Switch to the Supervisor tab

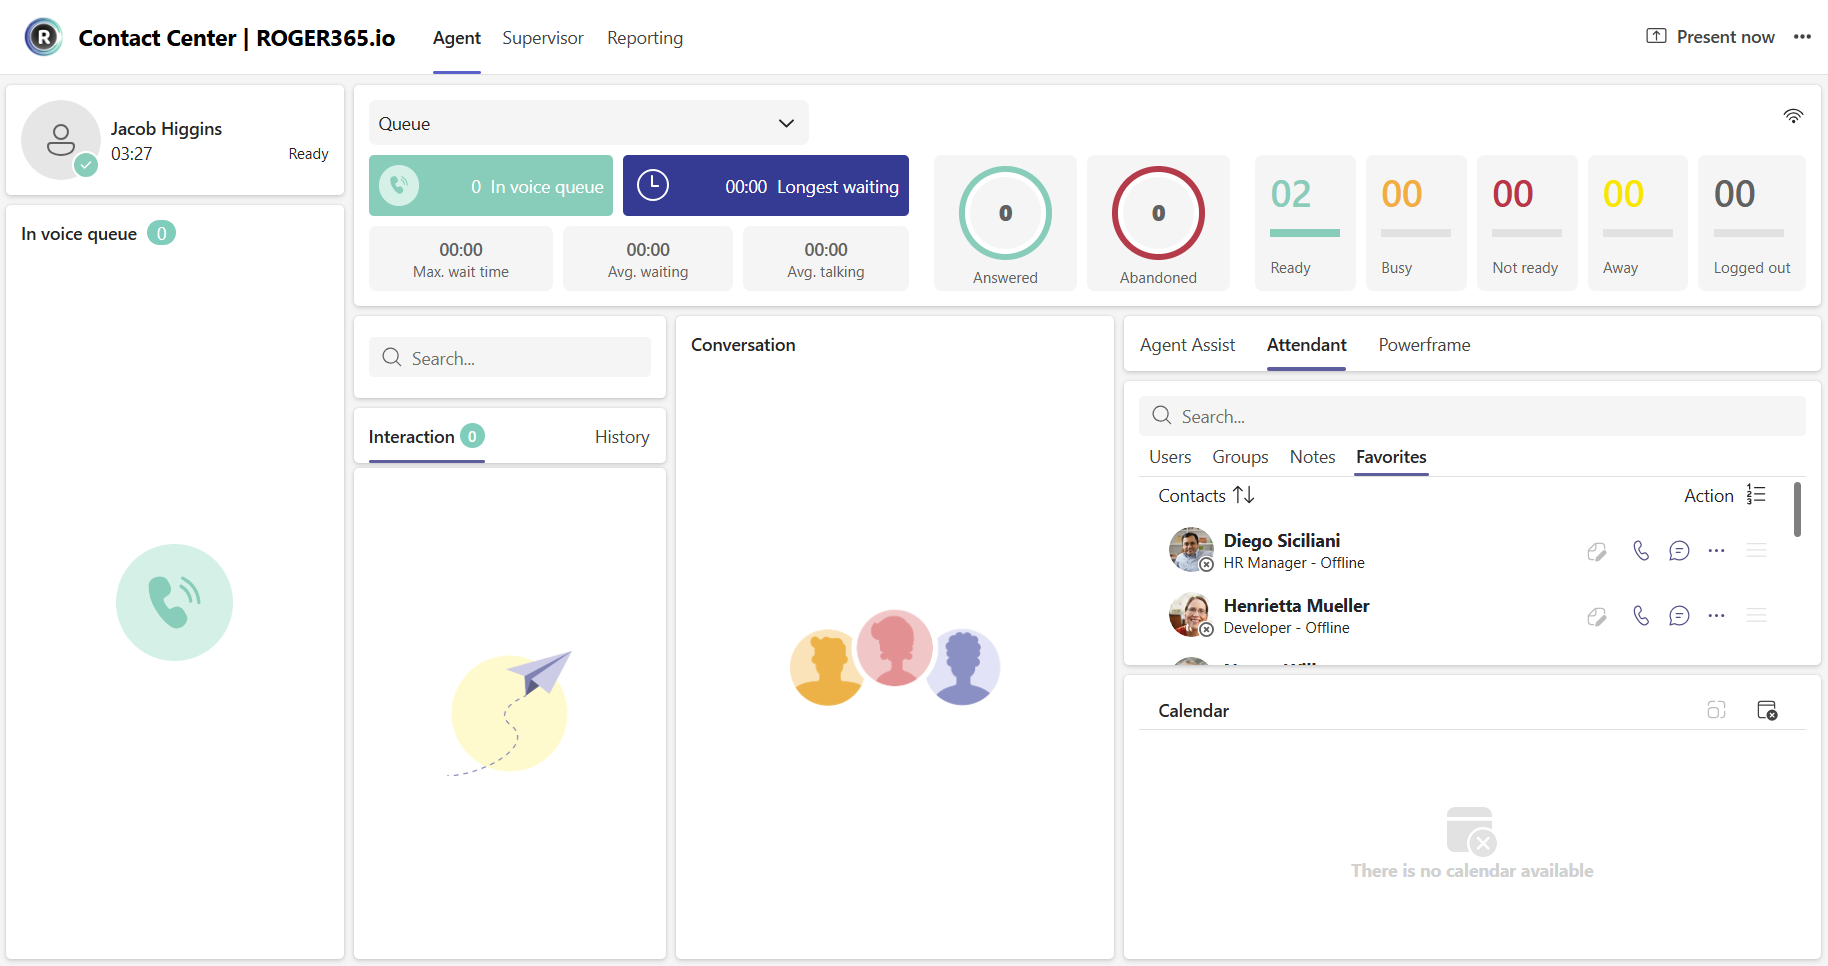(x=542, y=38)
